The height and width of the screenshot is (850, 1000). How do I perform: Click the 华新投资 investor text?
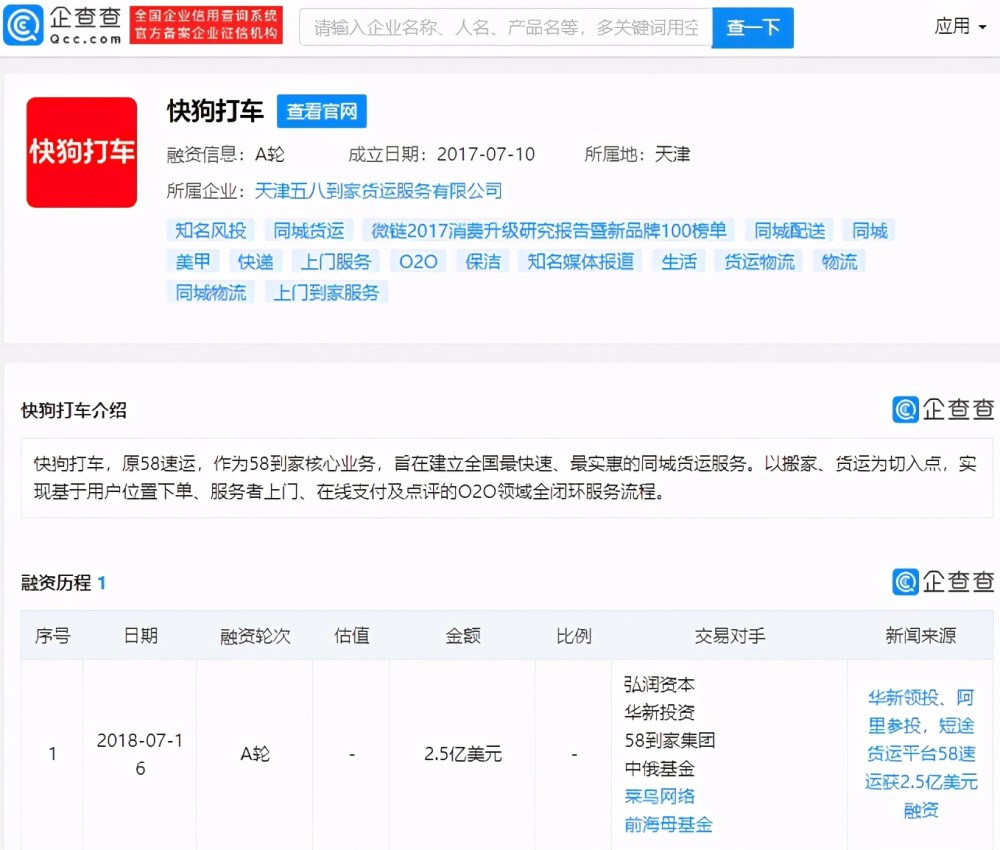click(659, 712)
